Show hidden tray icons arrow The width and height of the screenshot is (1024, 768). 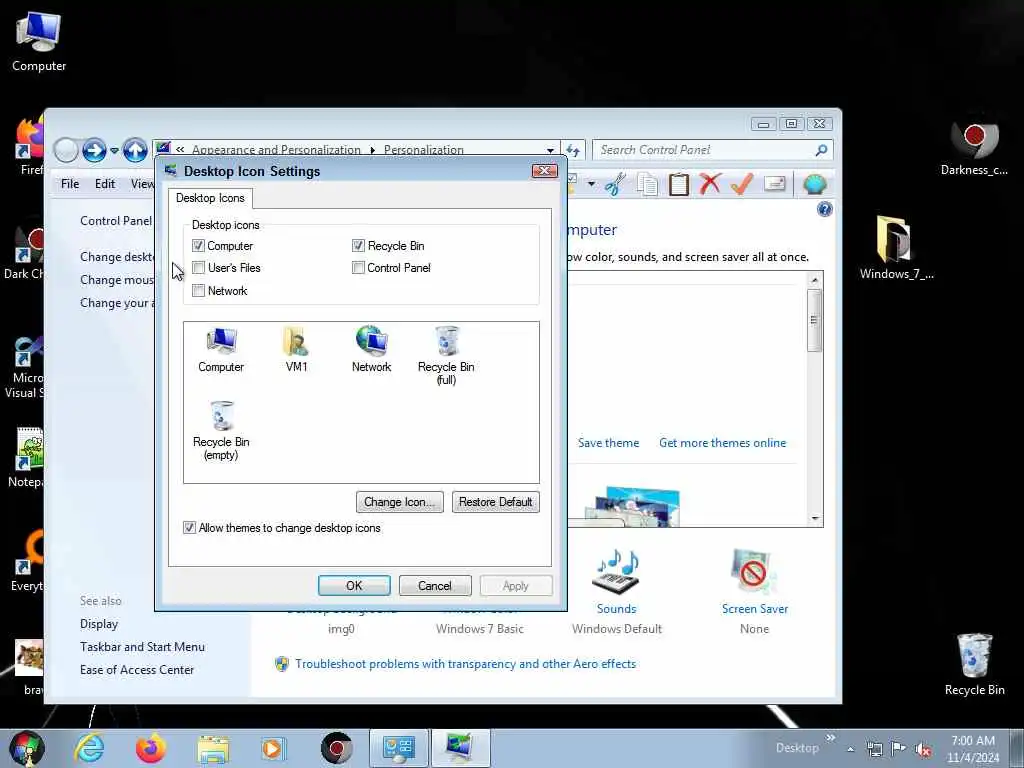click(x=850, y=750)
